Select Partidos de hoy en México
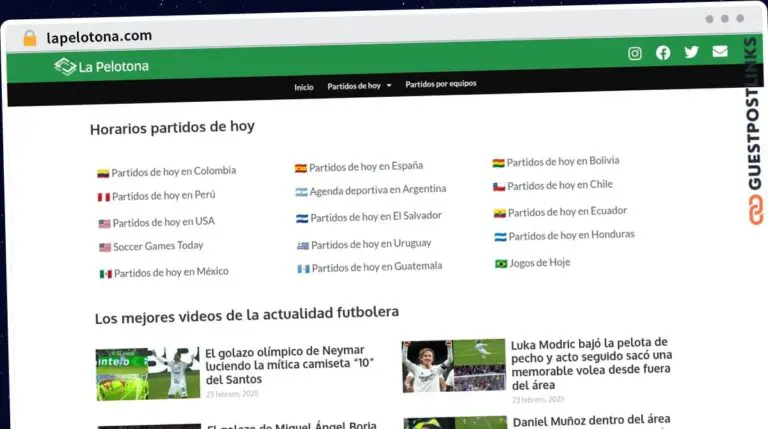Viewport: 768px width, 429px height. [170, 272]
